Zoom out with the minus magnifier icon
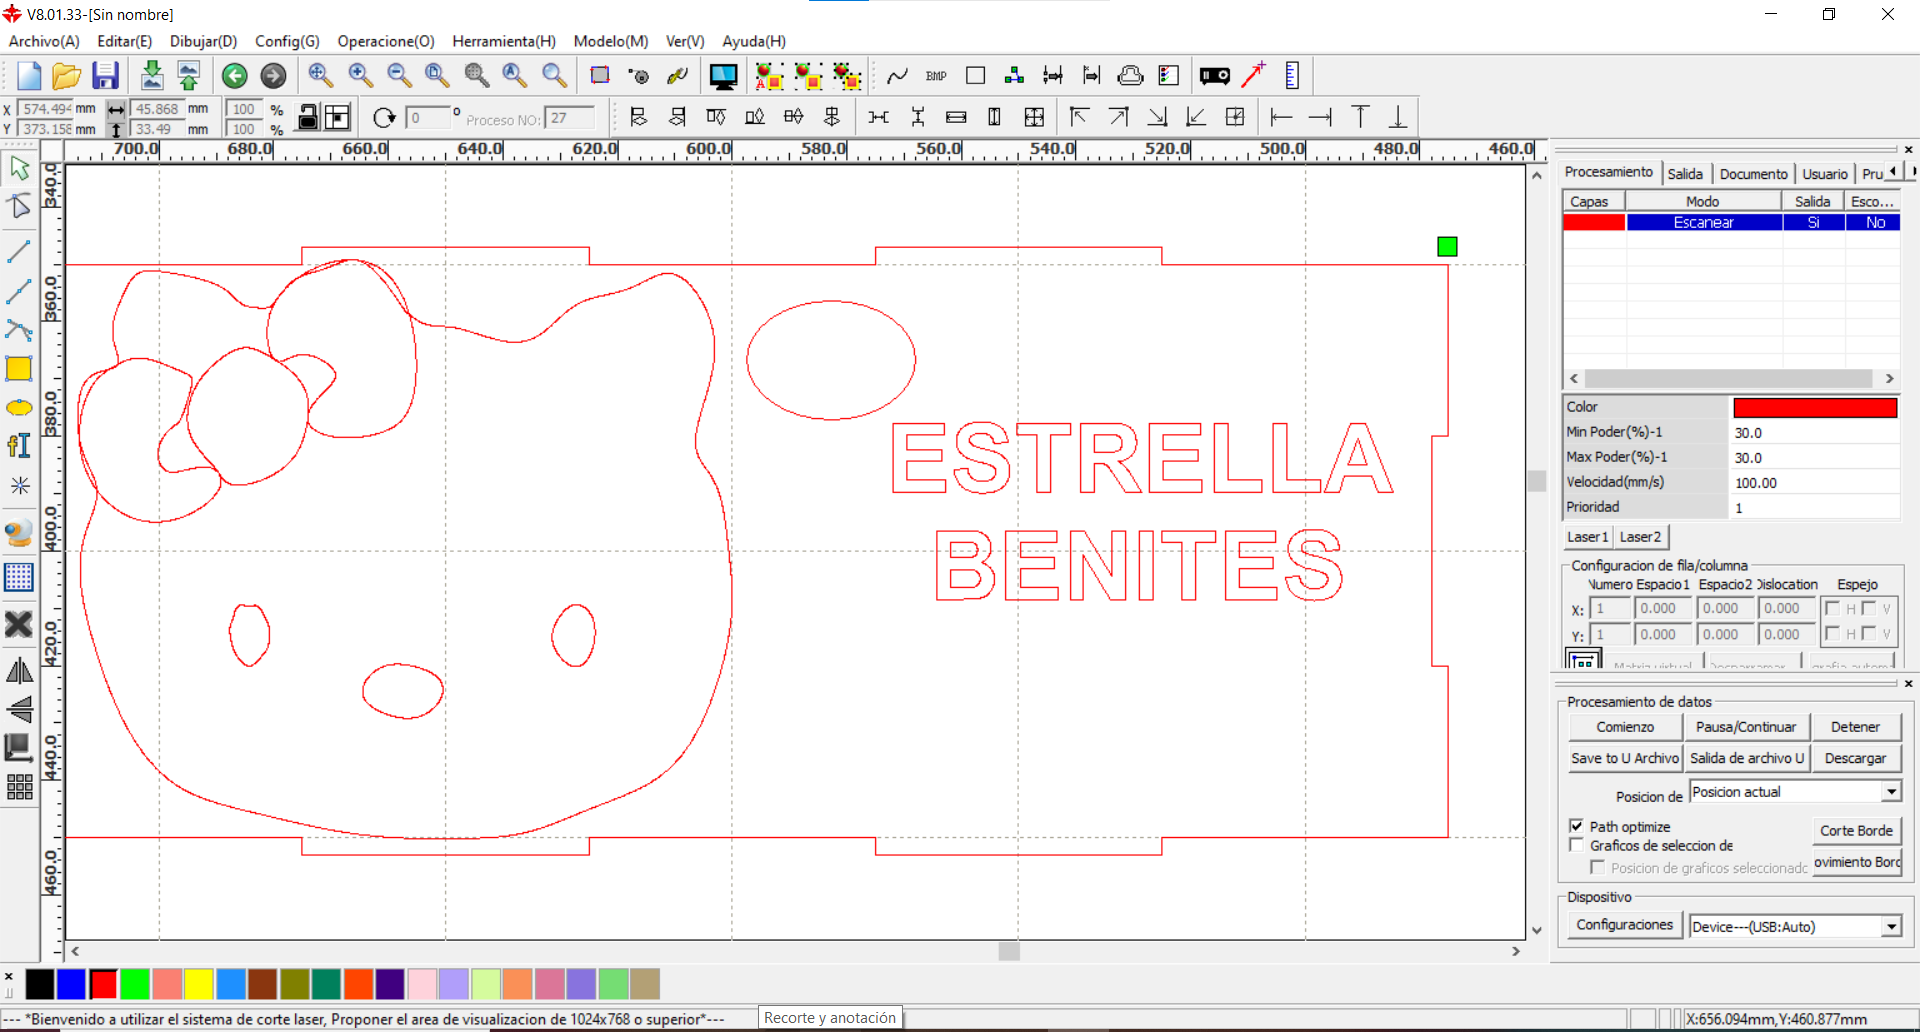Viewport: 1920px width, 1032px height. pyautogui.click(x=399, y=76)
